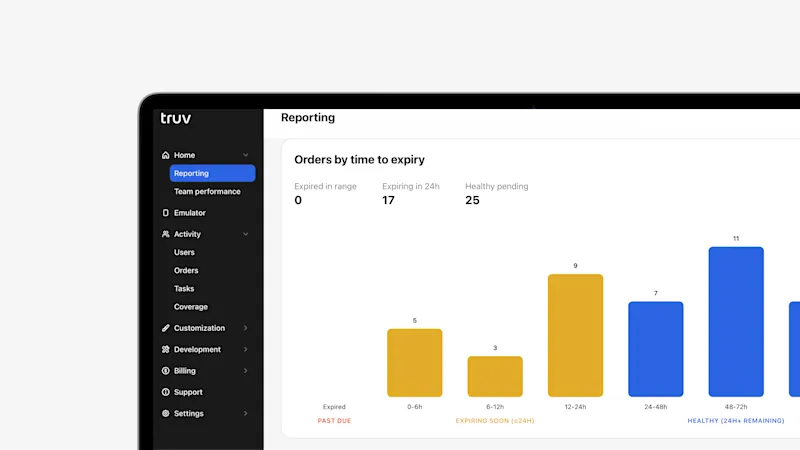Click the Customization pencil icon
The height and width of the screenshot is (450, 800).
(x=165, y=328)
